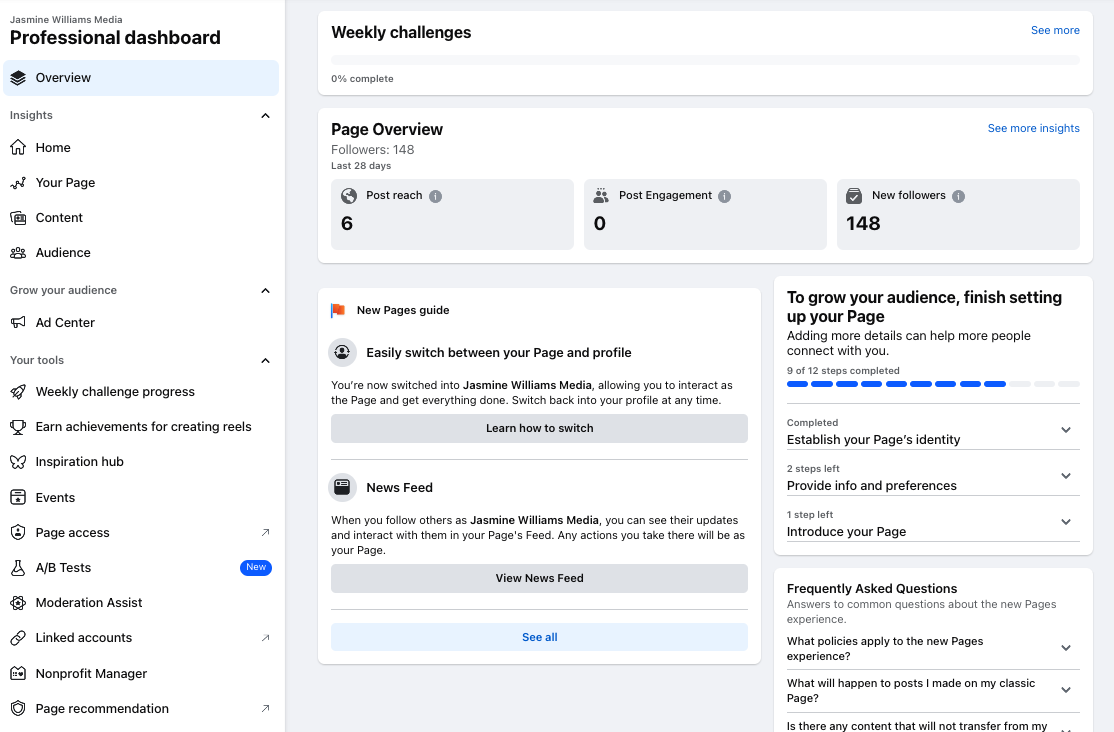Expand the Provide info and preferences section
Viewport: 1114px width, 732px height.
1065,474
